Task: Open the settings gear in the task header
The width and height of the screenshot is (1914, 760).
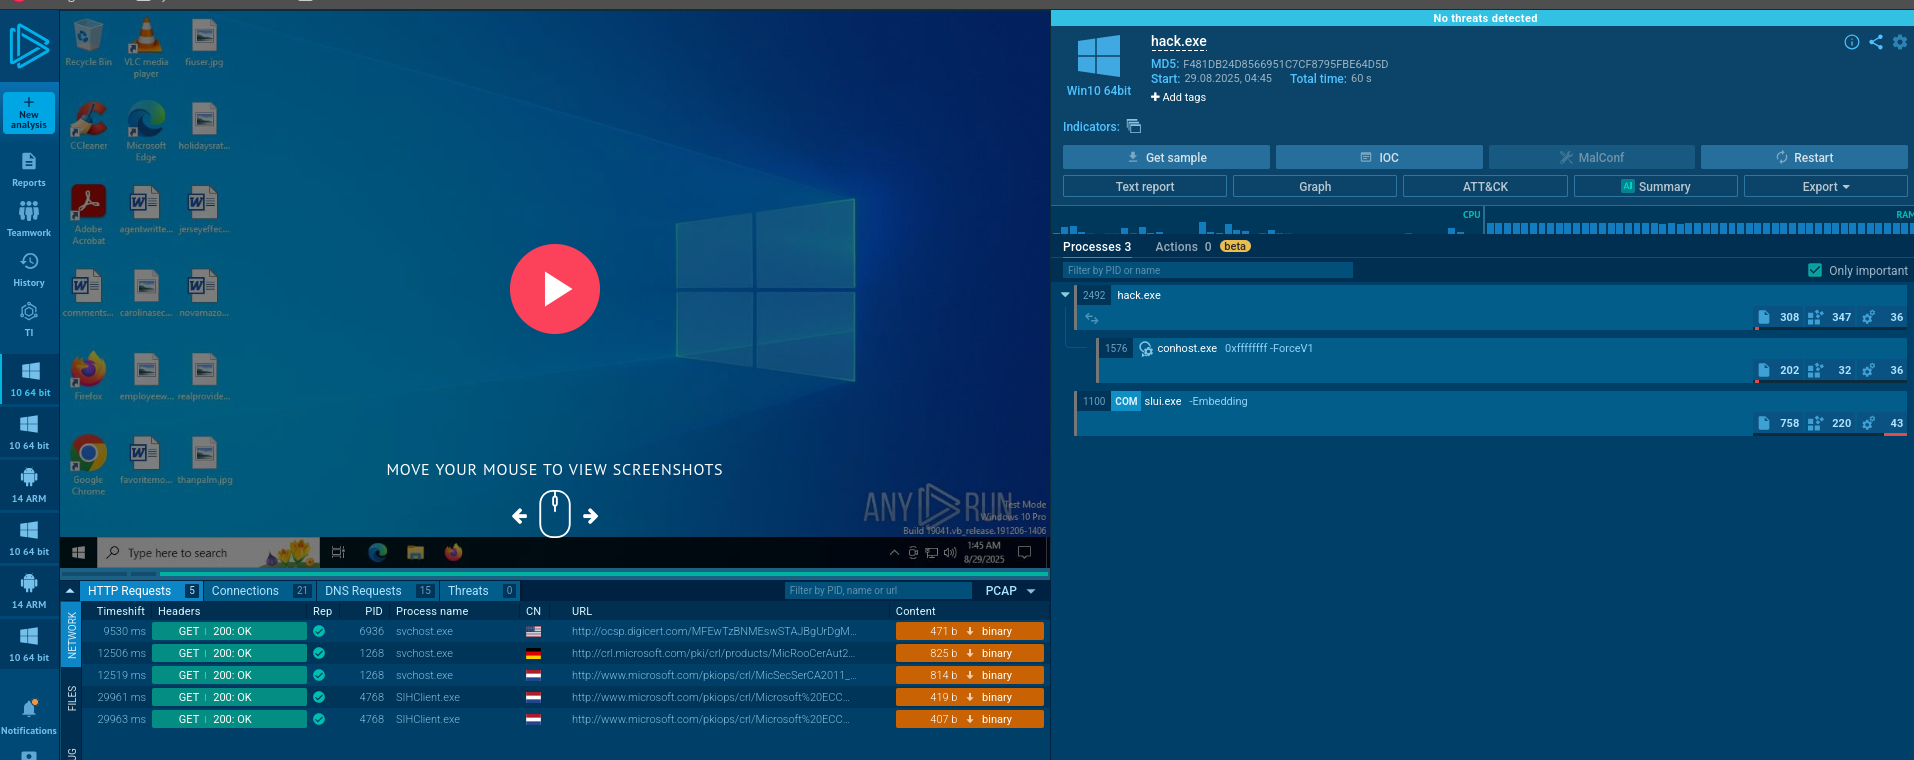Action: [1900, 42]
